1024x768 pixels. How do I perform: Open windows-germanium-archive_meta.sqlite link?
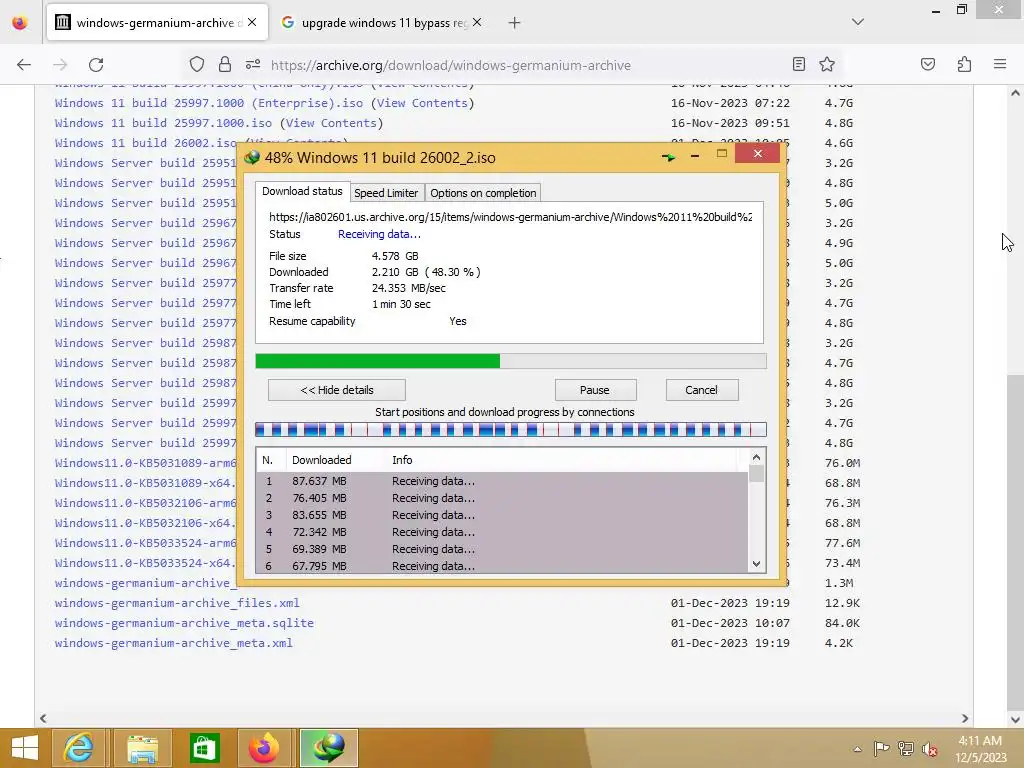coord(184,623)
